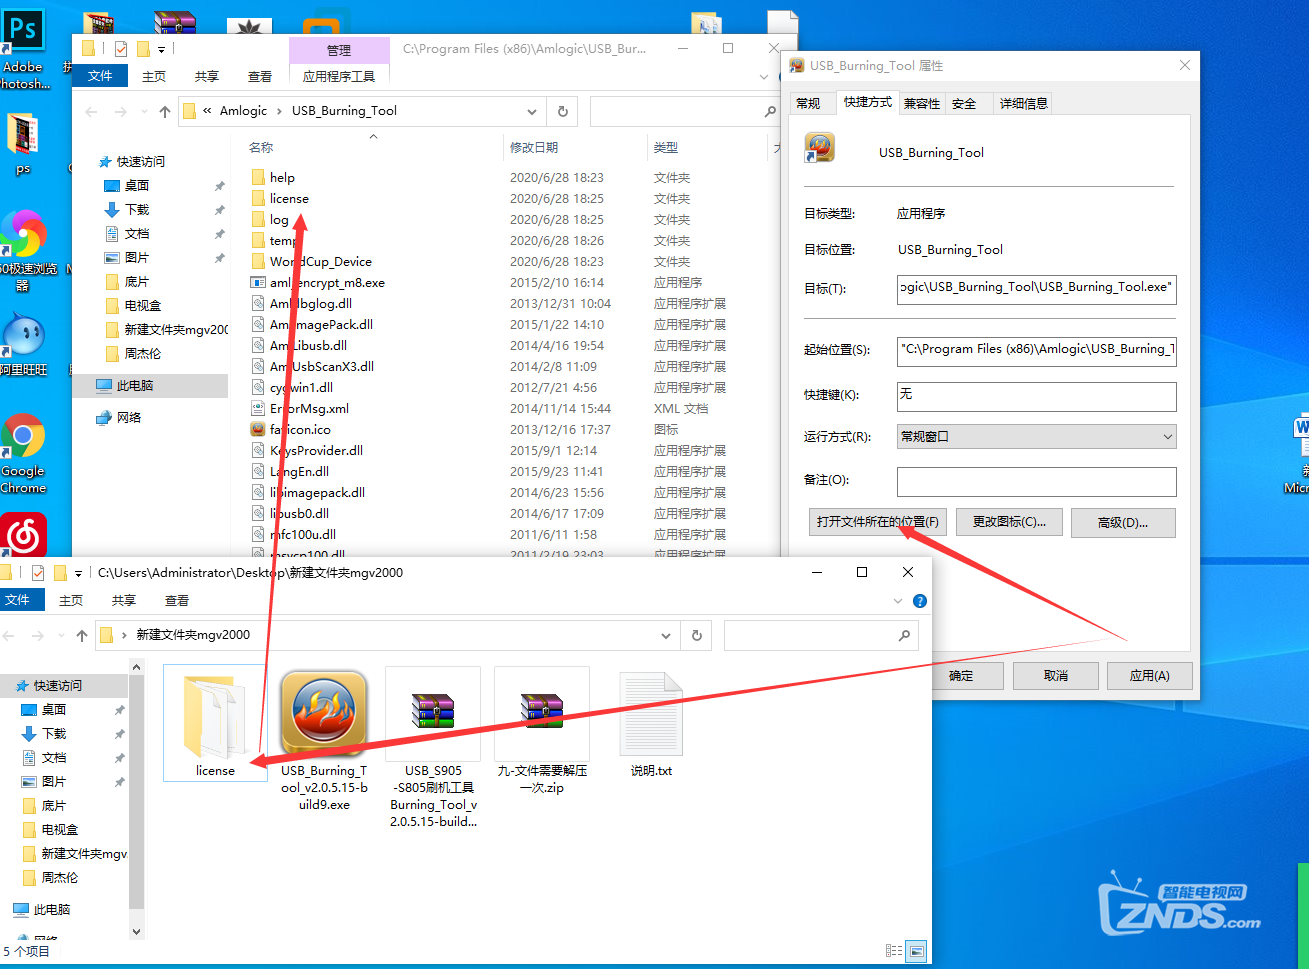Expand the ribbon chevron in the mgv2000 window
Viewport: 1309px width, 969px height.
[898, 601]
